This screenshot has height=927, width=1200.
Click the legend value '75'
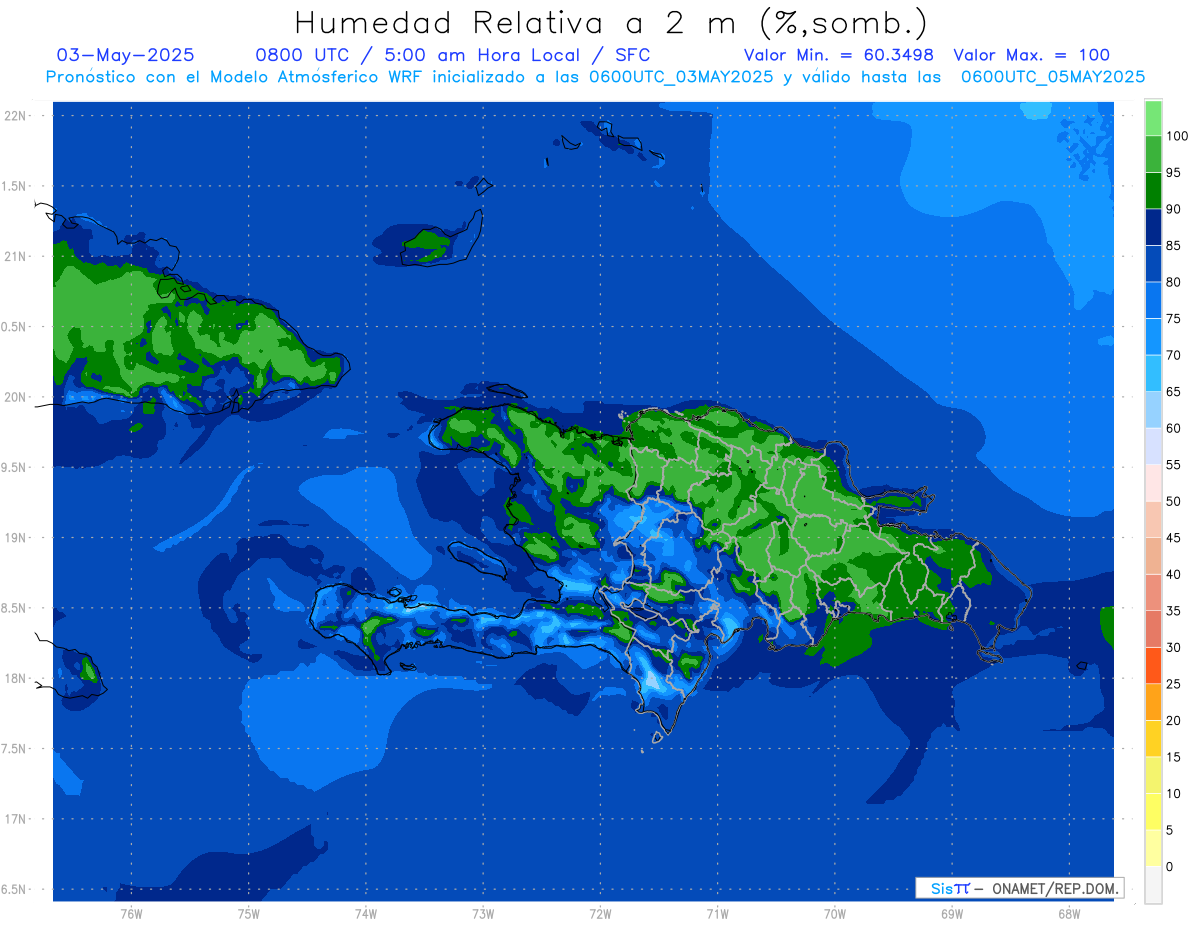pos(1173,319)
